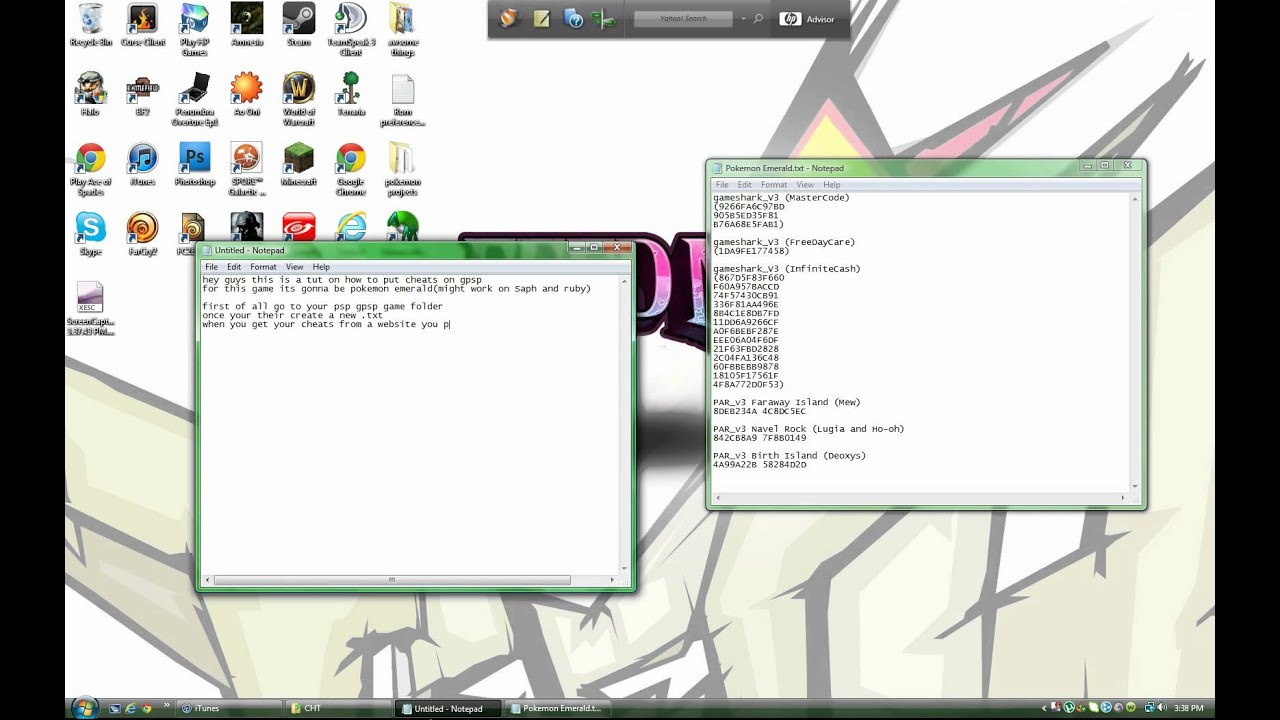This screenshot has width=1280, height=720.
Task: Open Steam desktop shortcut
Action: click(299, 25)
